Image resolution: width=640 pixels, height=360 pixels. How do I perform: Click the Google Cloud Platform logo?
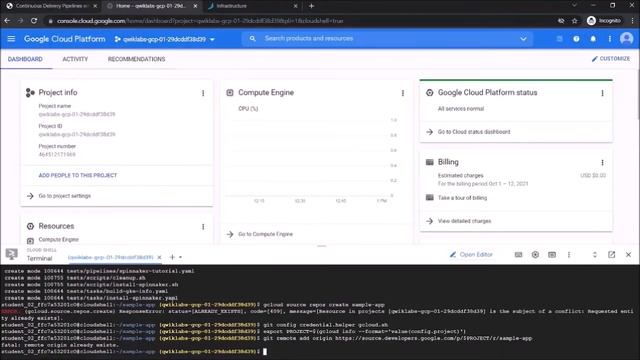64,39
